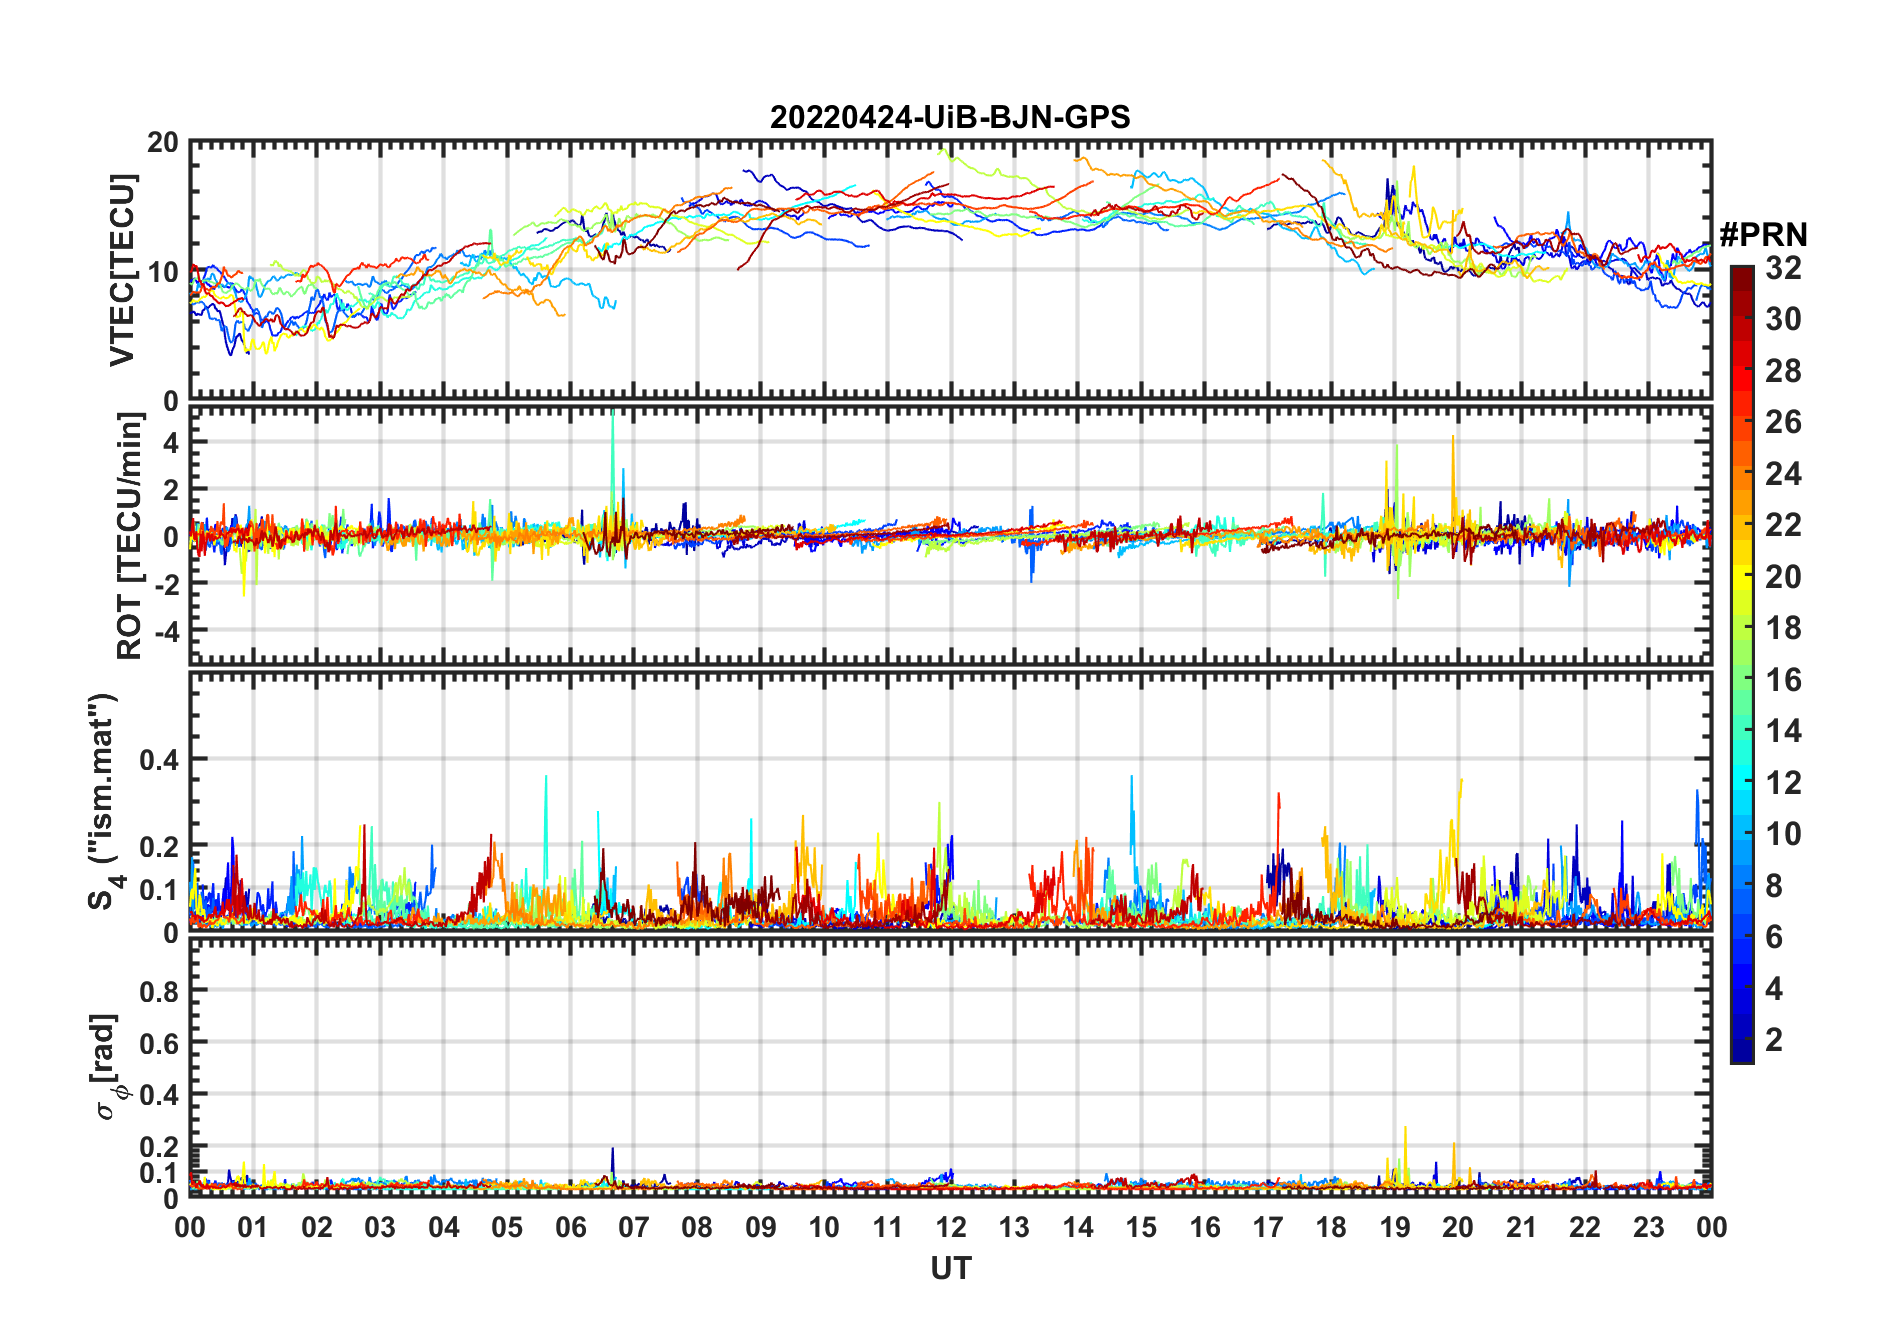1902x1330 pixels.
Task: Click colorbar tick label 6
Action: click(x=1774, y=937)
